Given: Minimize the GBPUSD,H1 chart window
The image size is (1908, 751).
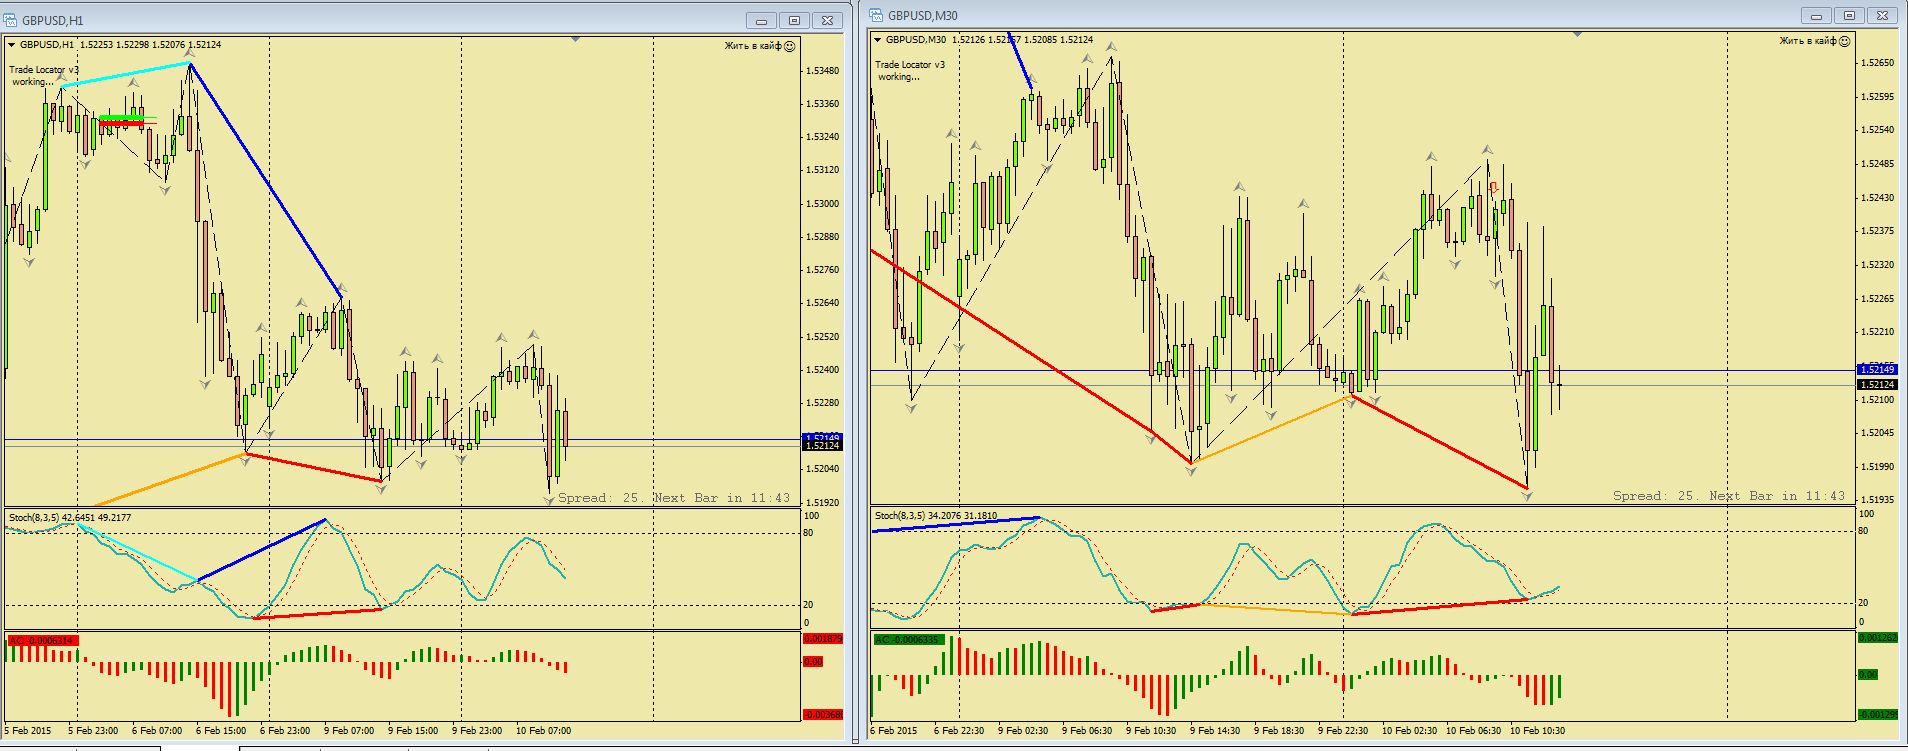Looking at the screenshot, I should [761, 20].
